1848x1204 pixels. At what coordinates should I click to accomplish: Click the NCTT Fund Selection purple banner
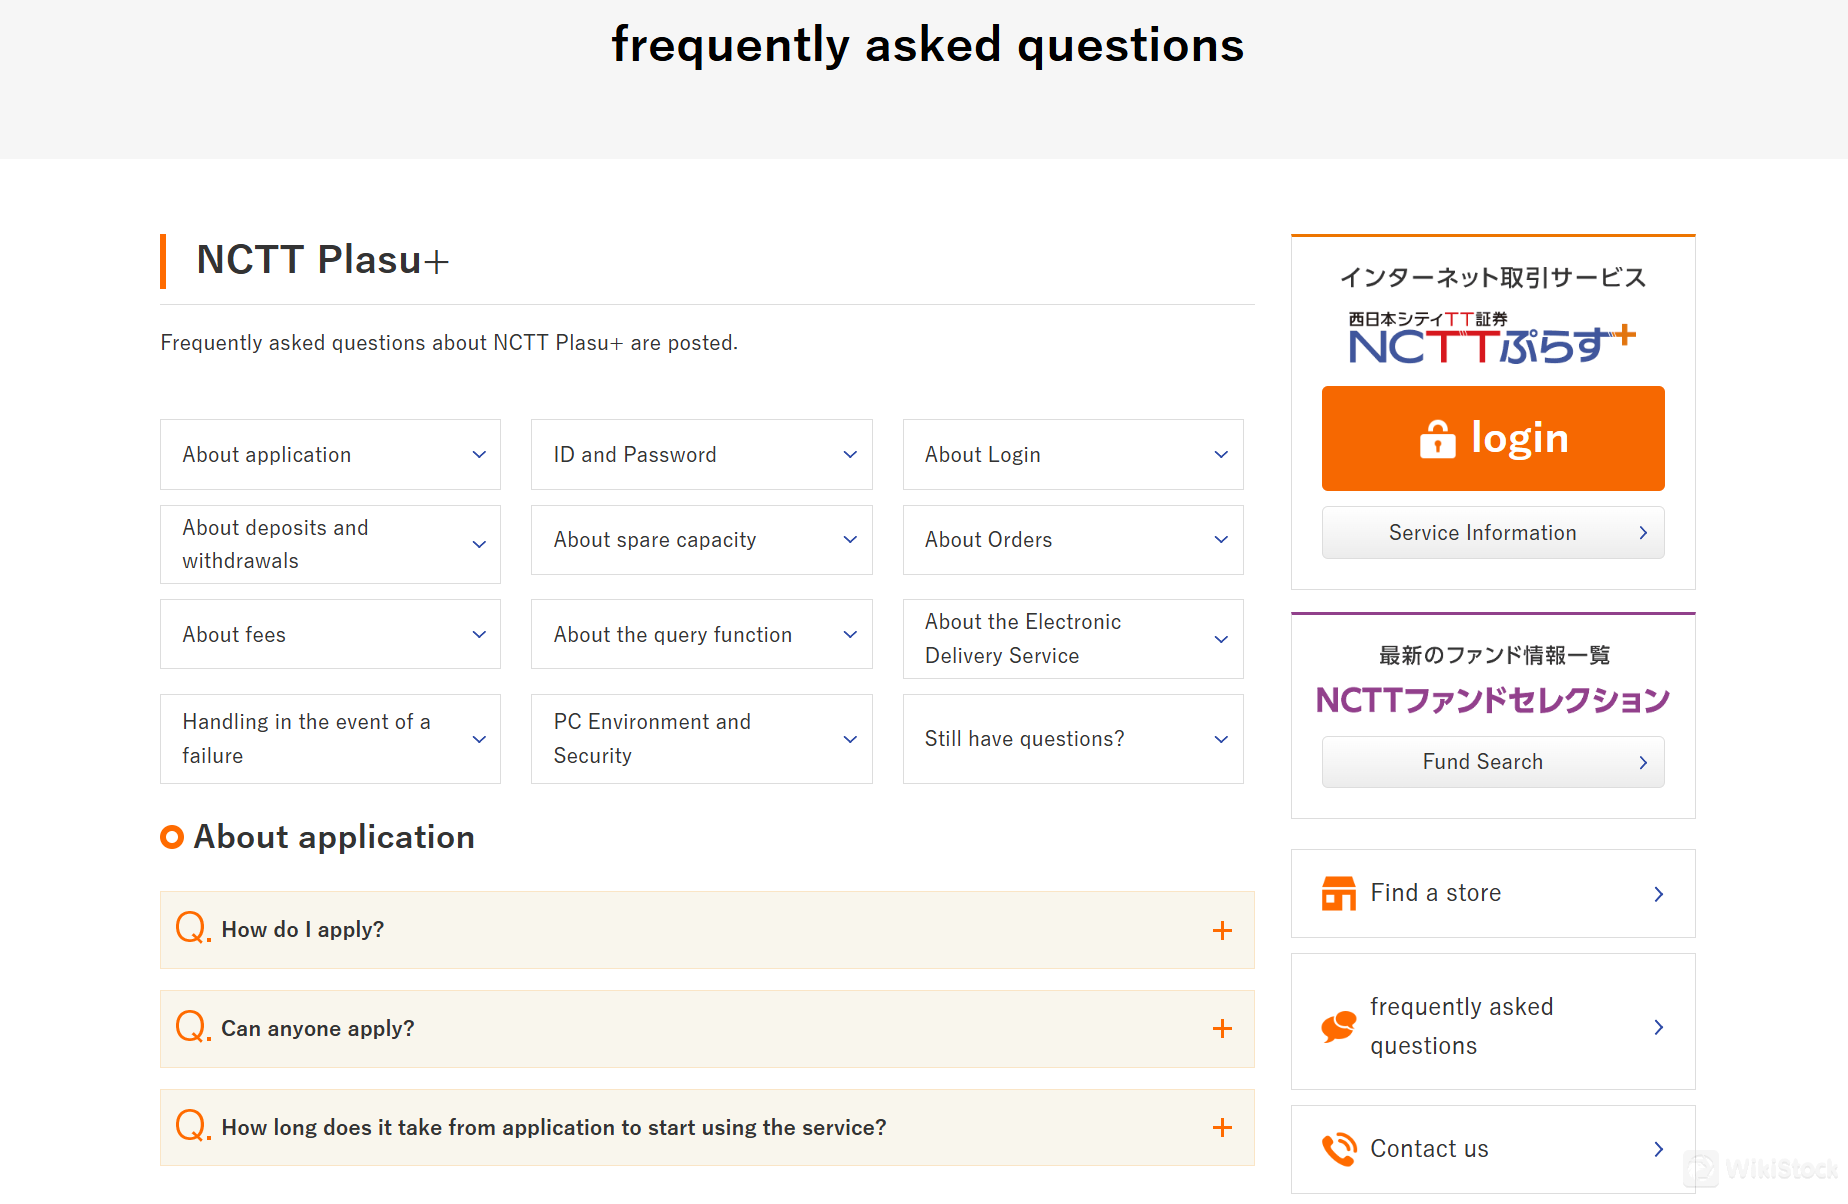(x=1492, y=700)
